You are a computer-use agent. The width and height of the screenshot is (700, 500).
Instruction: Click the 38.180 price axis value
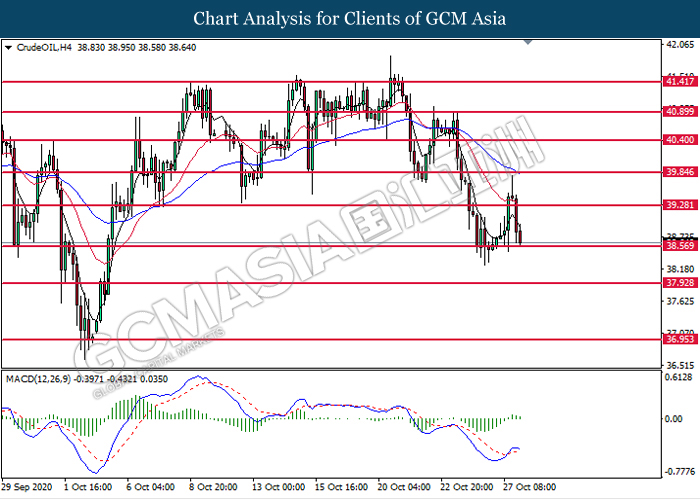click(680, 269)
